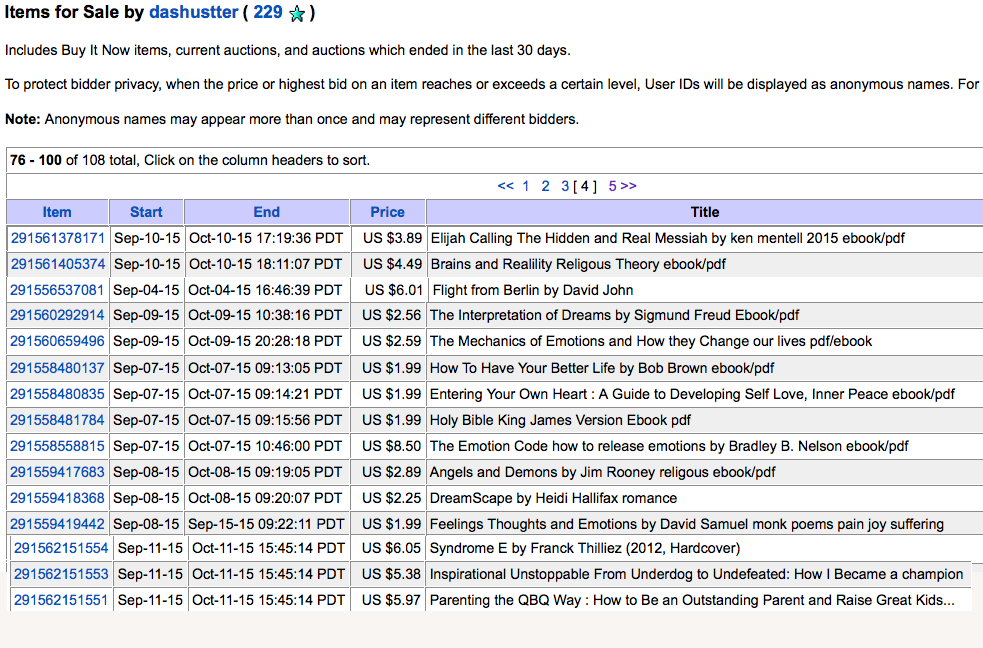
Task: Click price US $5.97
Action: (x=391, y=600)
